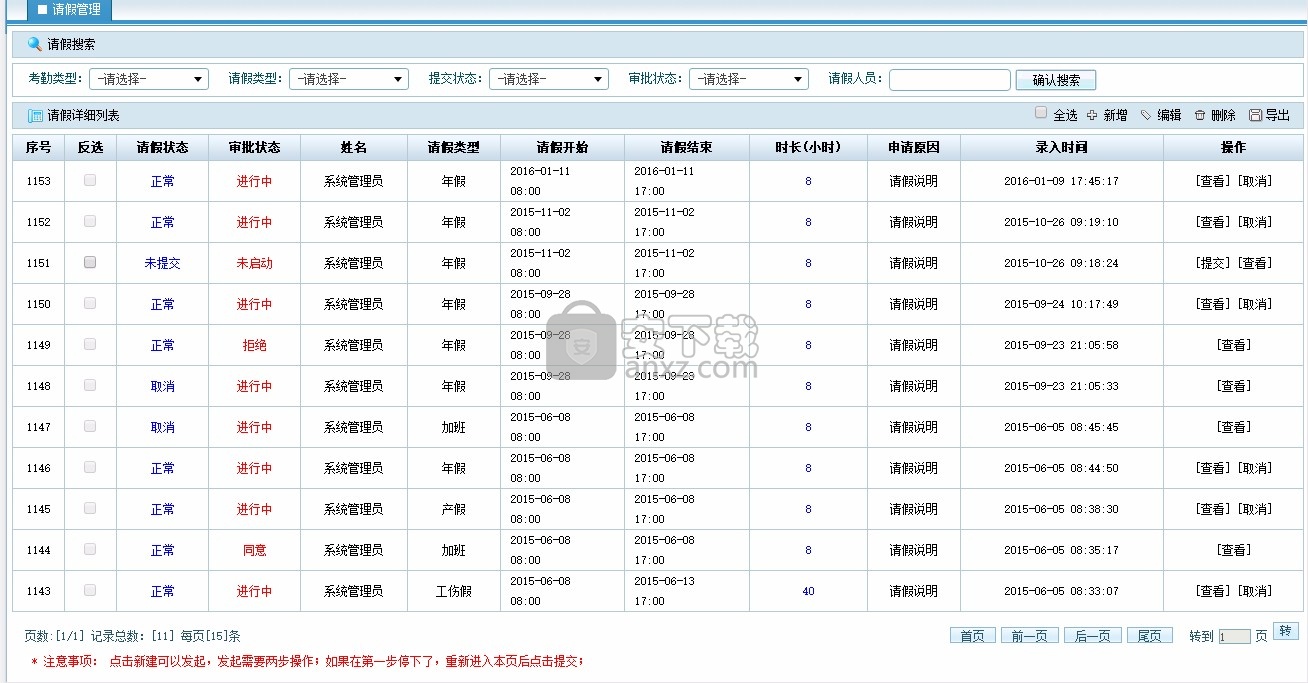Sort by 请假状态 column header
The height and width of the screenshot is (683, 1308).
point(162,147)
